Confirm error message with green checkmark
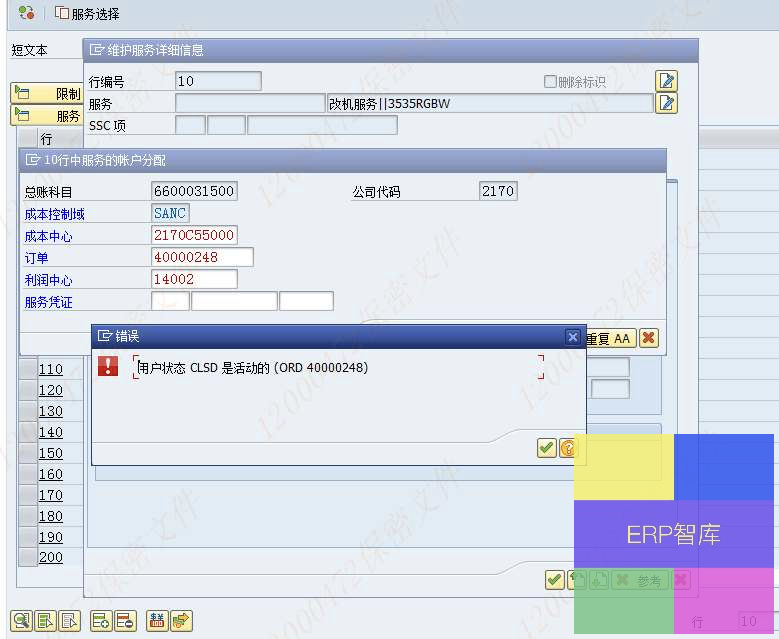The image size is (779, 639). pos(546,448)
